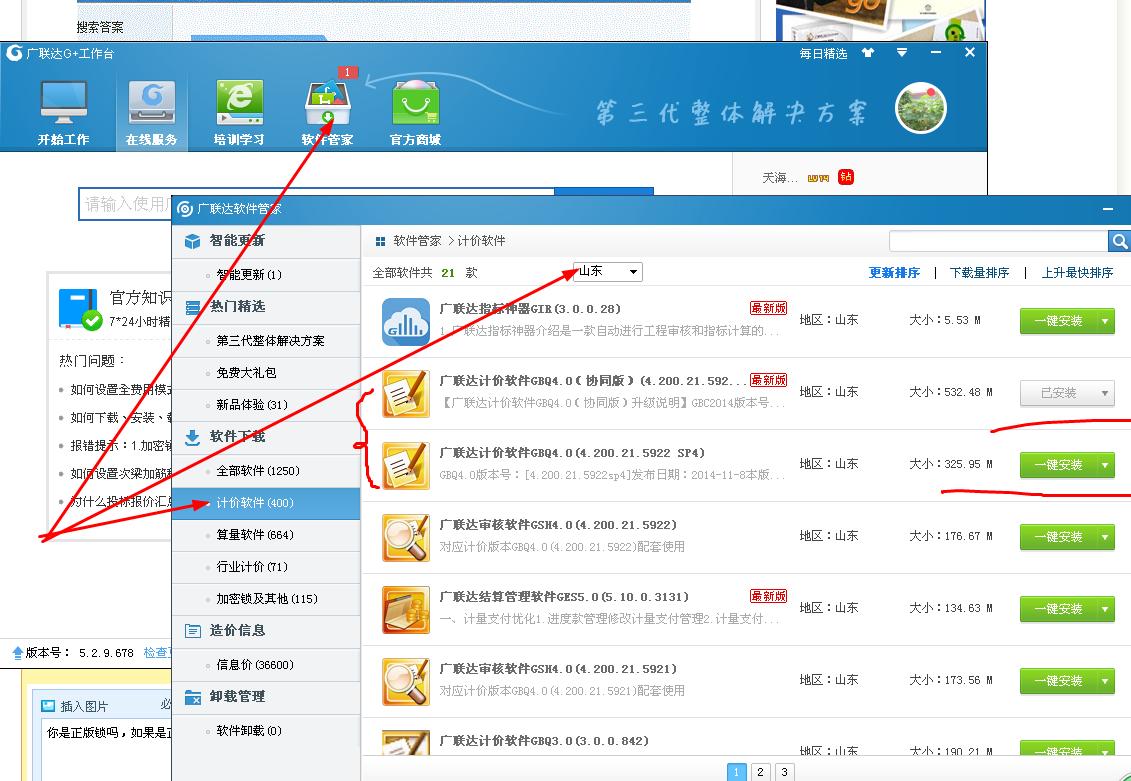Screen dimensions: 1131x781
Task: Sort the list by 更新排序
Action: tap(894, 273)
